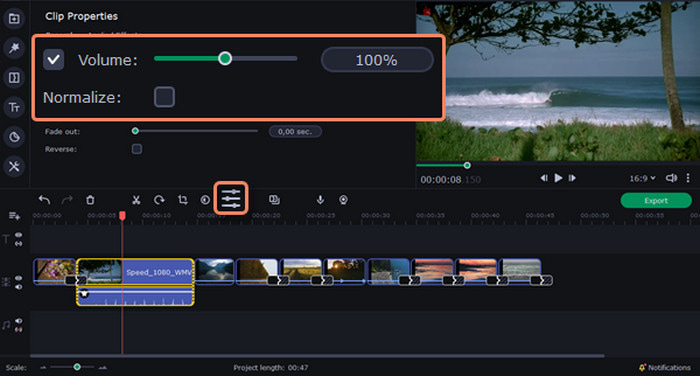The height and width of the screenshot is (376, 700).
Task: Open the Notifications panel
Action: coord(665,368)
